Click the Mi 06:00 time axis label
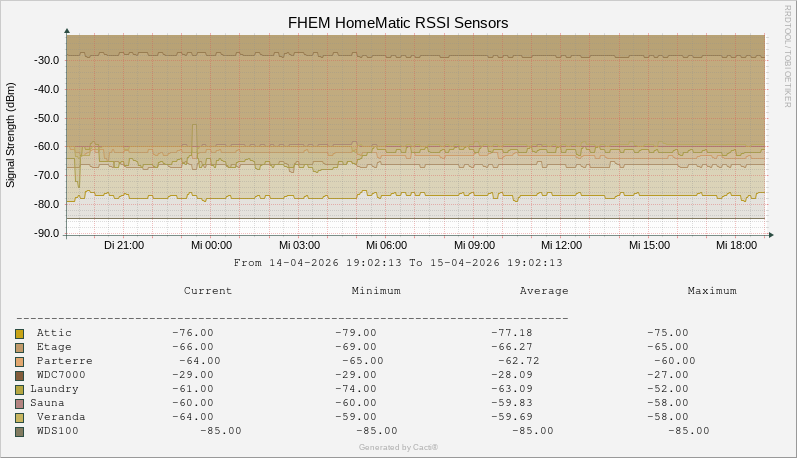 [x=387, y=245]
